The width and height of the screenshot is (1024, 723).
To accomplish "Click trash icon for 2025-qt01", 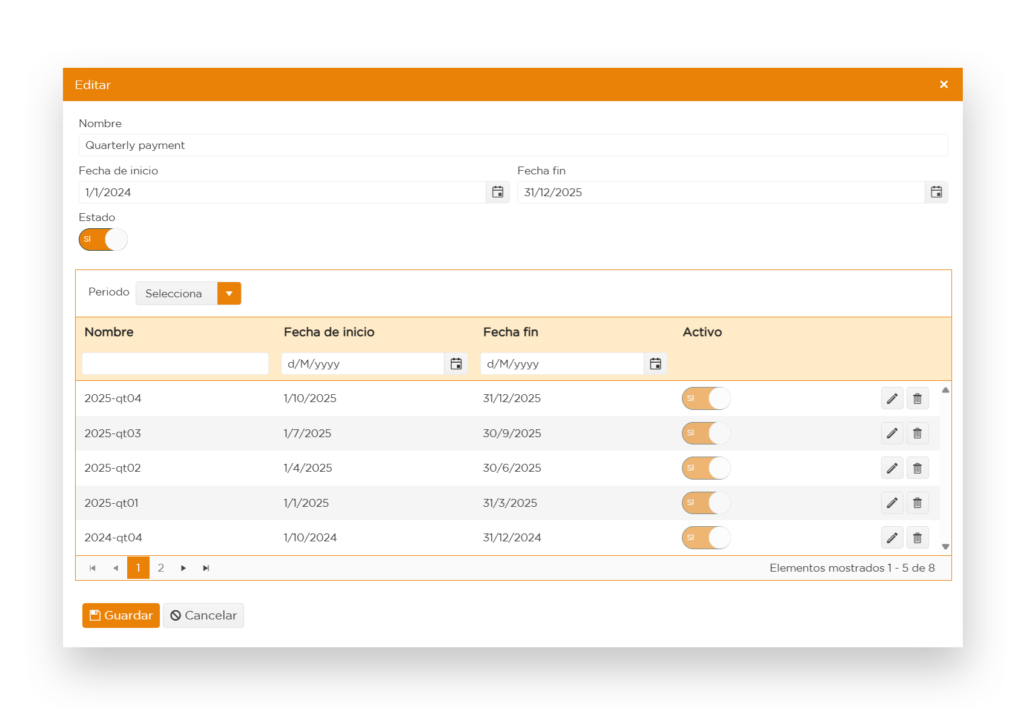I will point(917,503).
